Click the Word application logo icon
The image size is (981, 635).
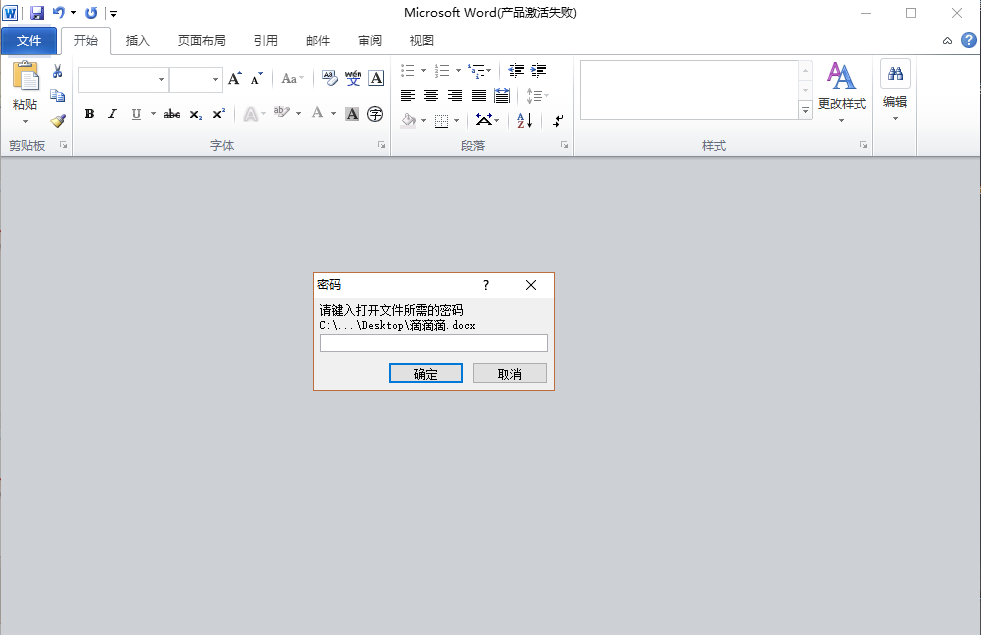(x=11, y=13)
